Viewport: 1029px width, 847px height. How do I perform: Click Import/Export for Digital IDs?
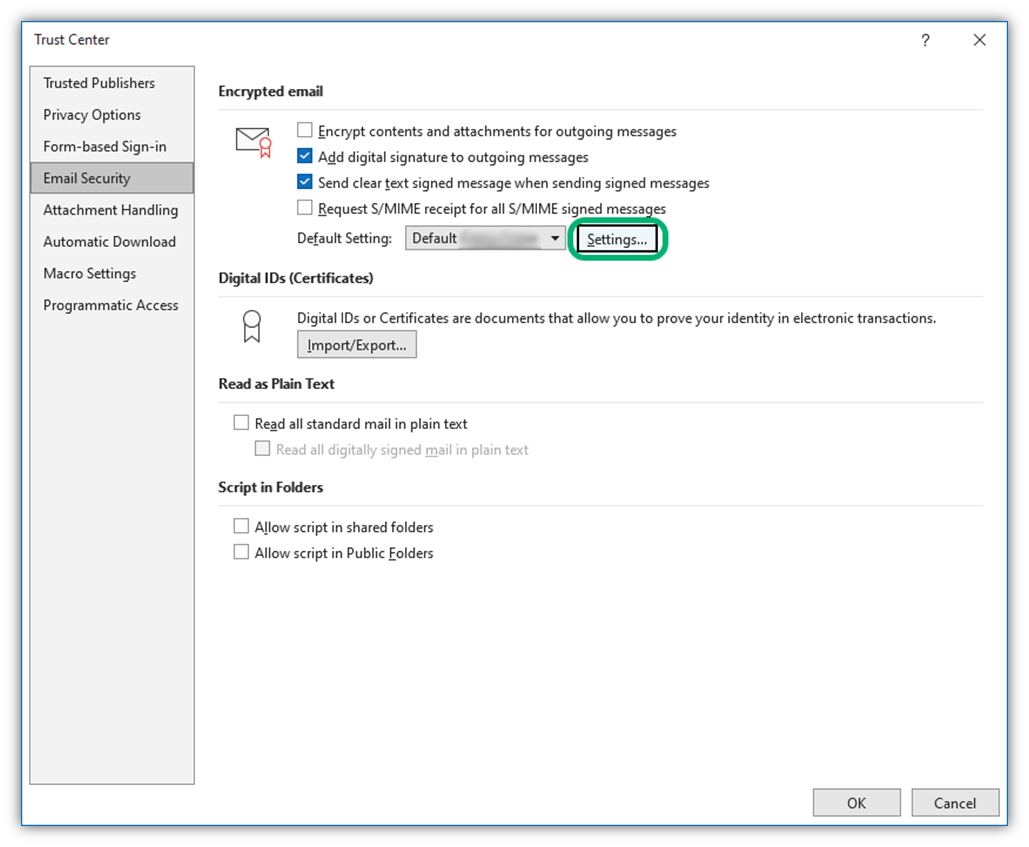[x=356, y=344]
